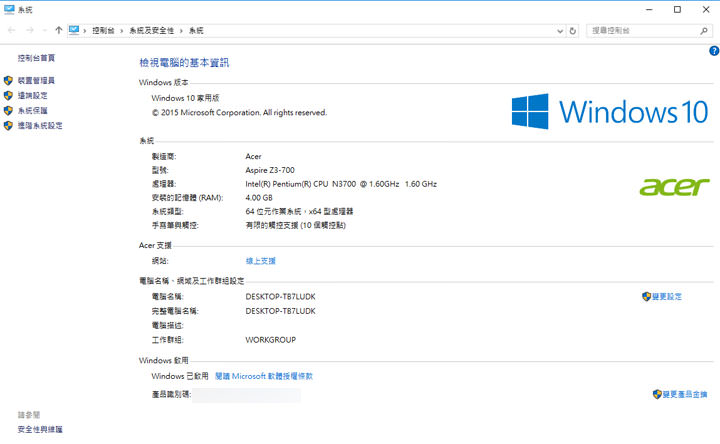Select 系統 breadcrumb segment

coord(196,30)
